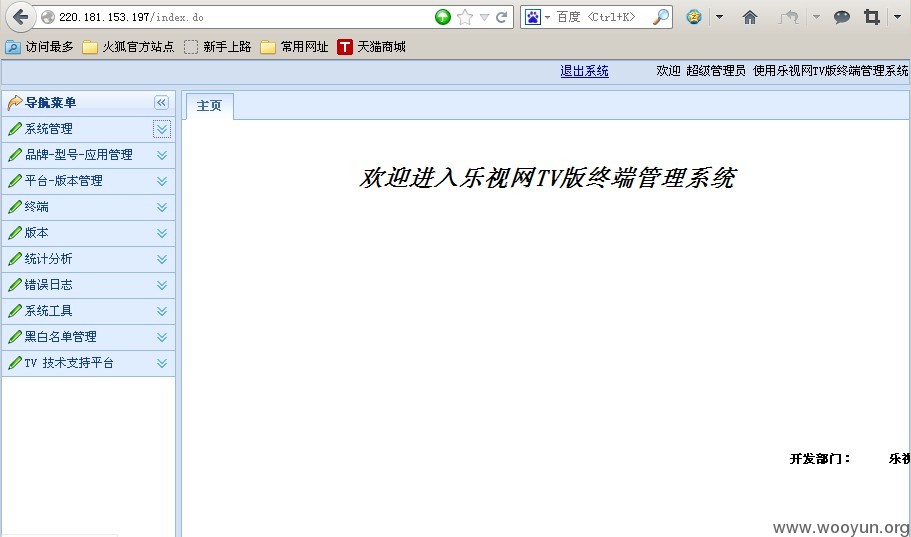Screen dimensions: 911x537
Task: Expand the 平台-版本管理 chevron
Action: 162,181
